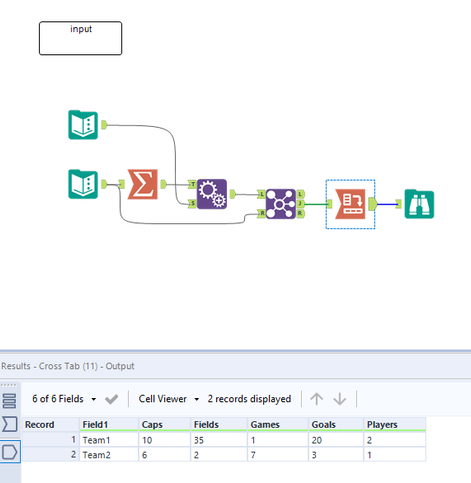Click the Players column header
This screenshot has height=483, width=471.
(x=395, y=425)
